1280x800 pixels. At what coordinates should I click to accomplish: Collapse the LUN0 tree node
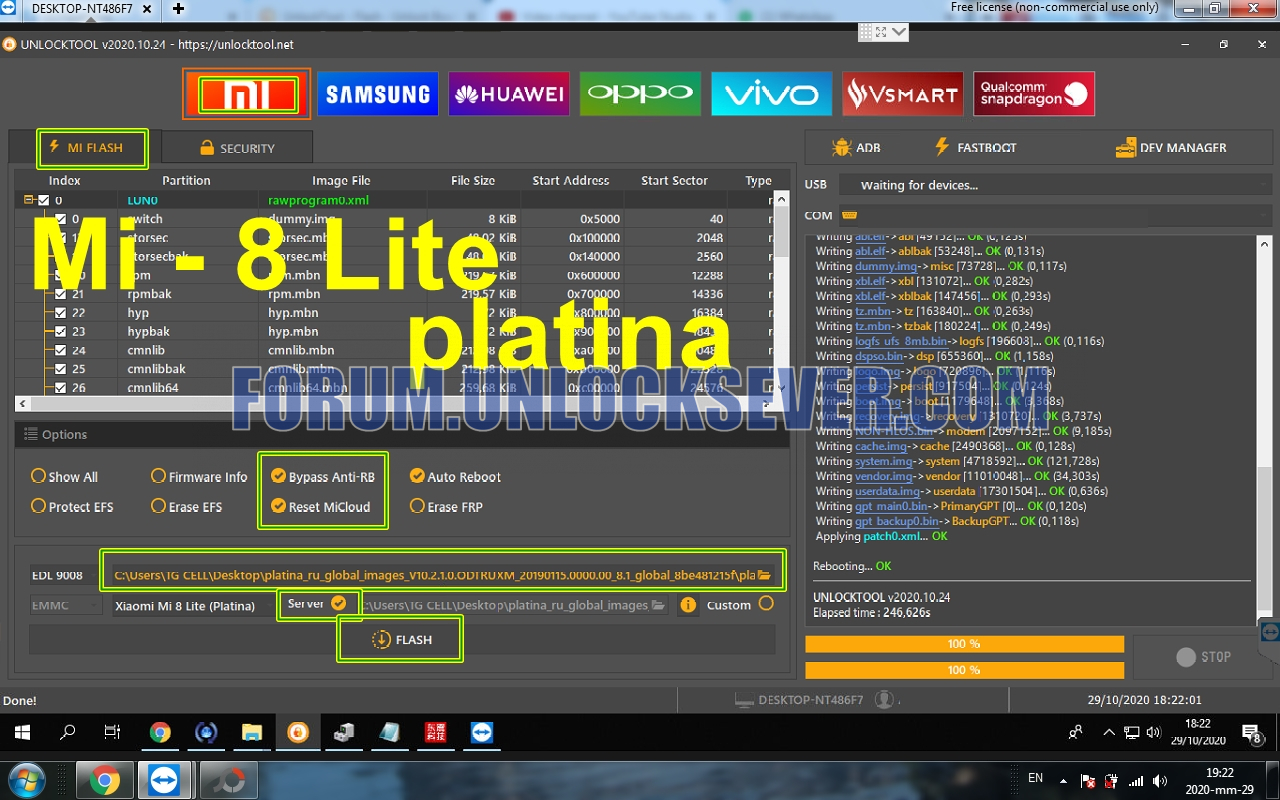point(29,200)
